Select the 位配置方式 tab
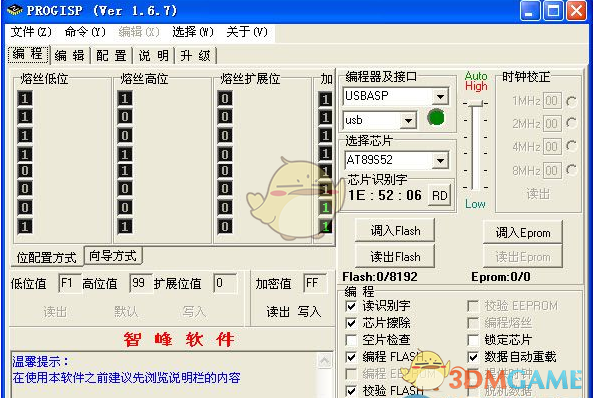This screenshot has height=398, width=593. 47,258
